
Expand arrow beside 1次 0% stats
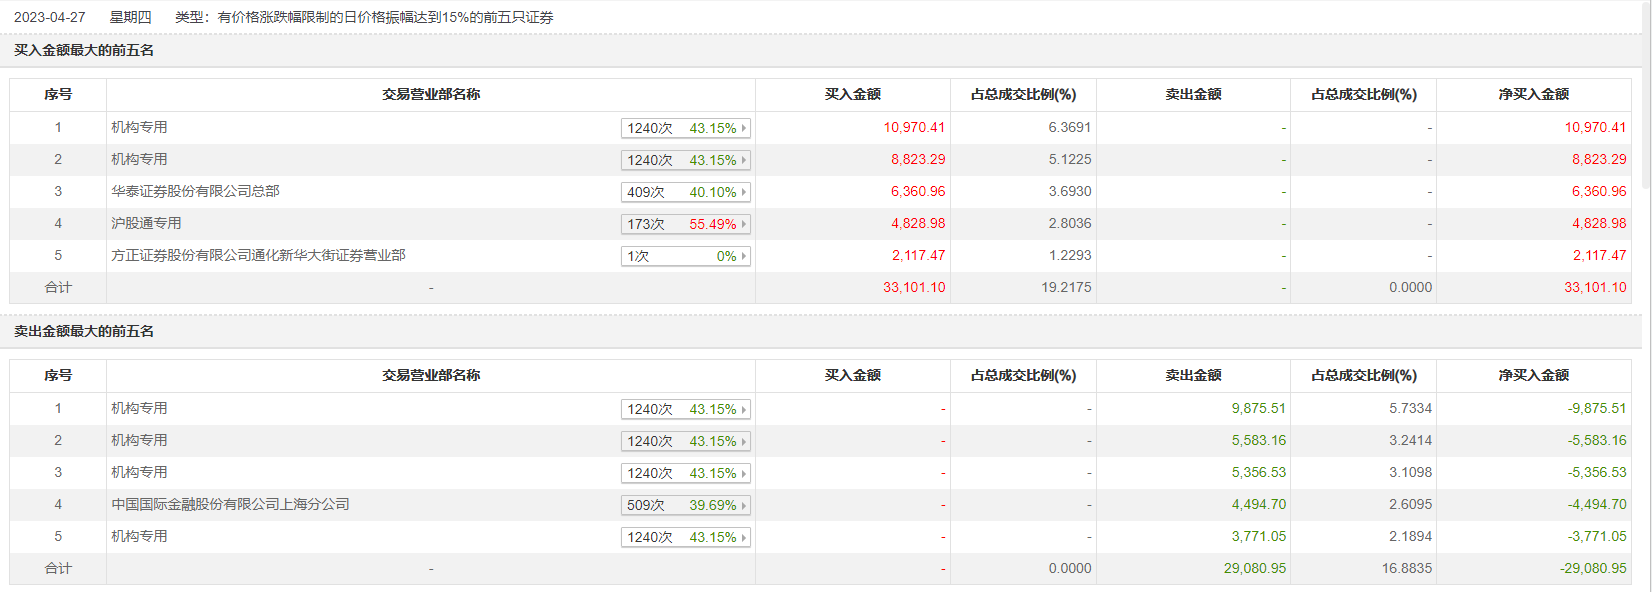coord(744,256)
